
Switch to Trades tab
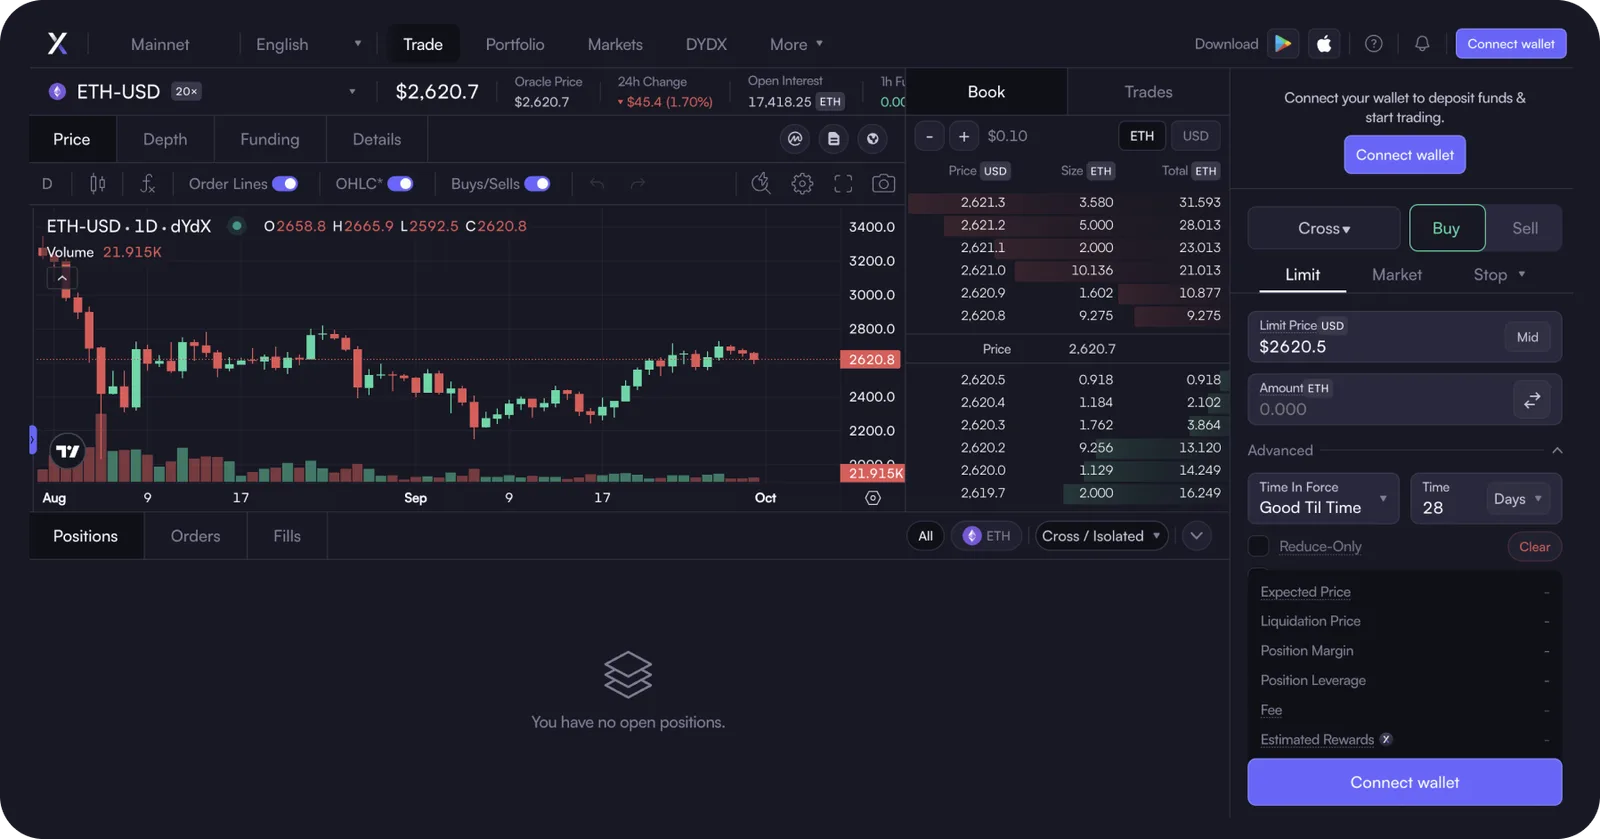click(1148, 91)
